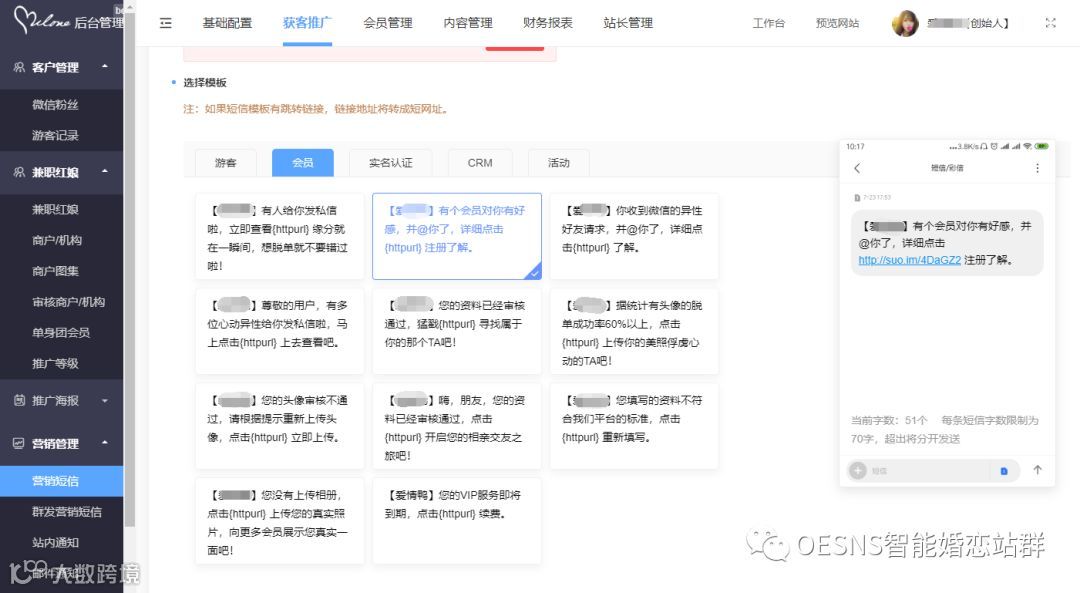Collapse the 营销管理 sidebar section
Screen dimensions: 1080x593
pyautogui.click(x=105, y=443)
